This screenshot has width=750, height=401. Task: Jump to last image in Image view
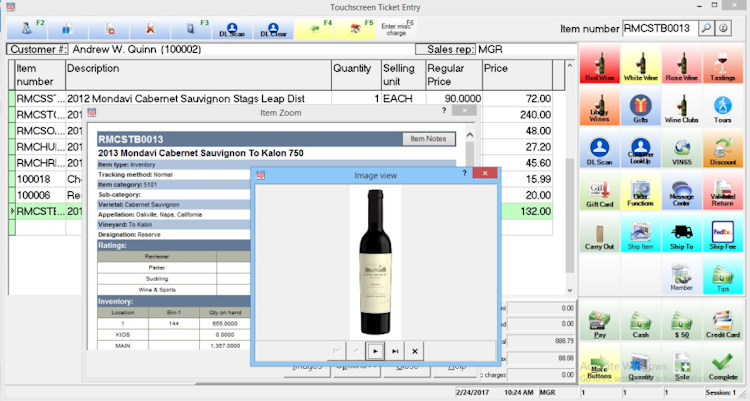[x=395, y=351]
